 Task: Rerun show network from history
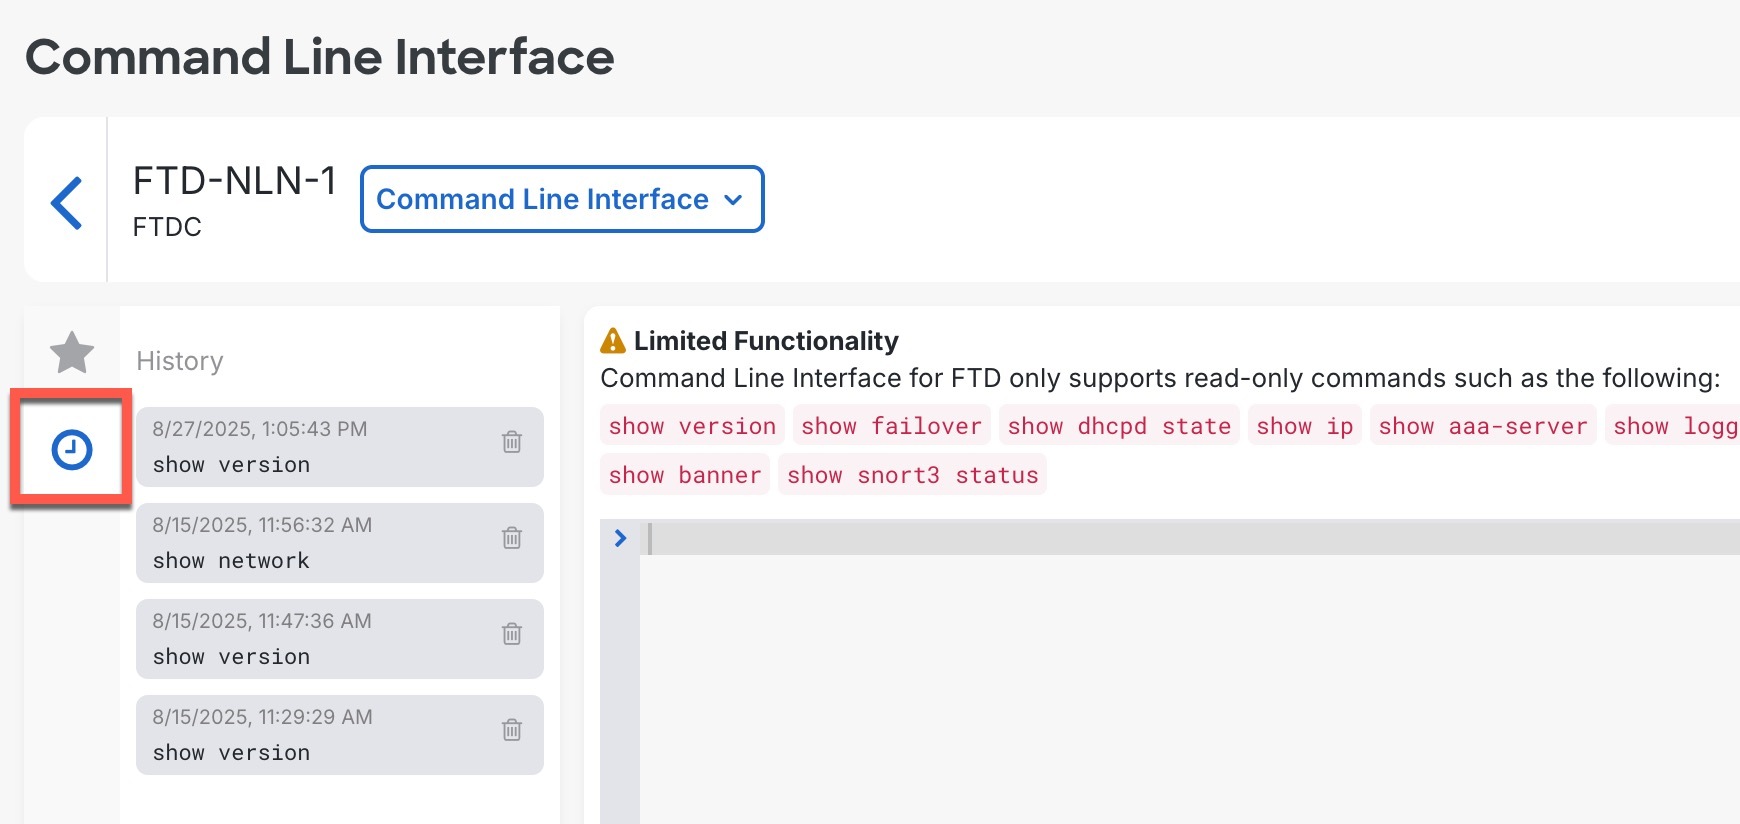[x=320, y=543]
